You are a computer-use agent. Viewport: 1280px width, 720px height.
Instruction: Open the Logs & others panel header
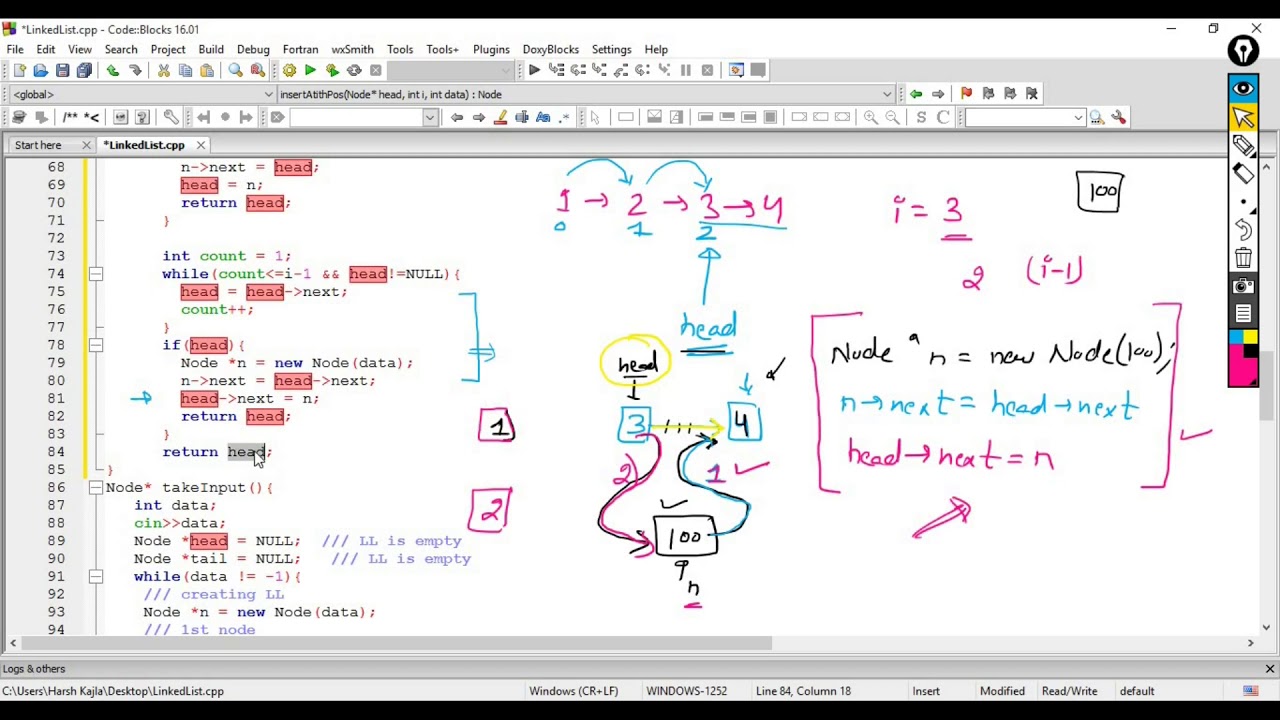[x=34, y=669]
